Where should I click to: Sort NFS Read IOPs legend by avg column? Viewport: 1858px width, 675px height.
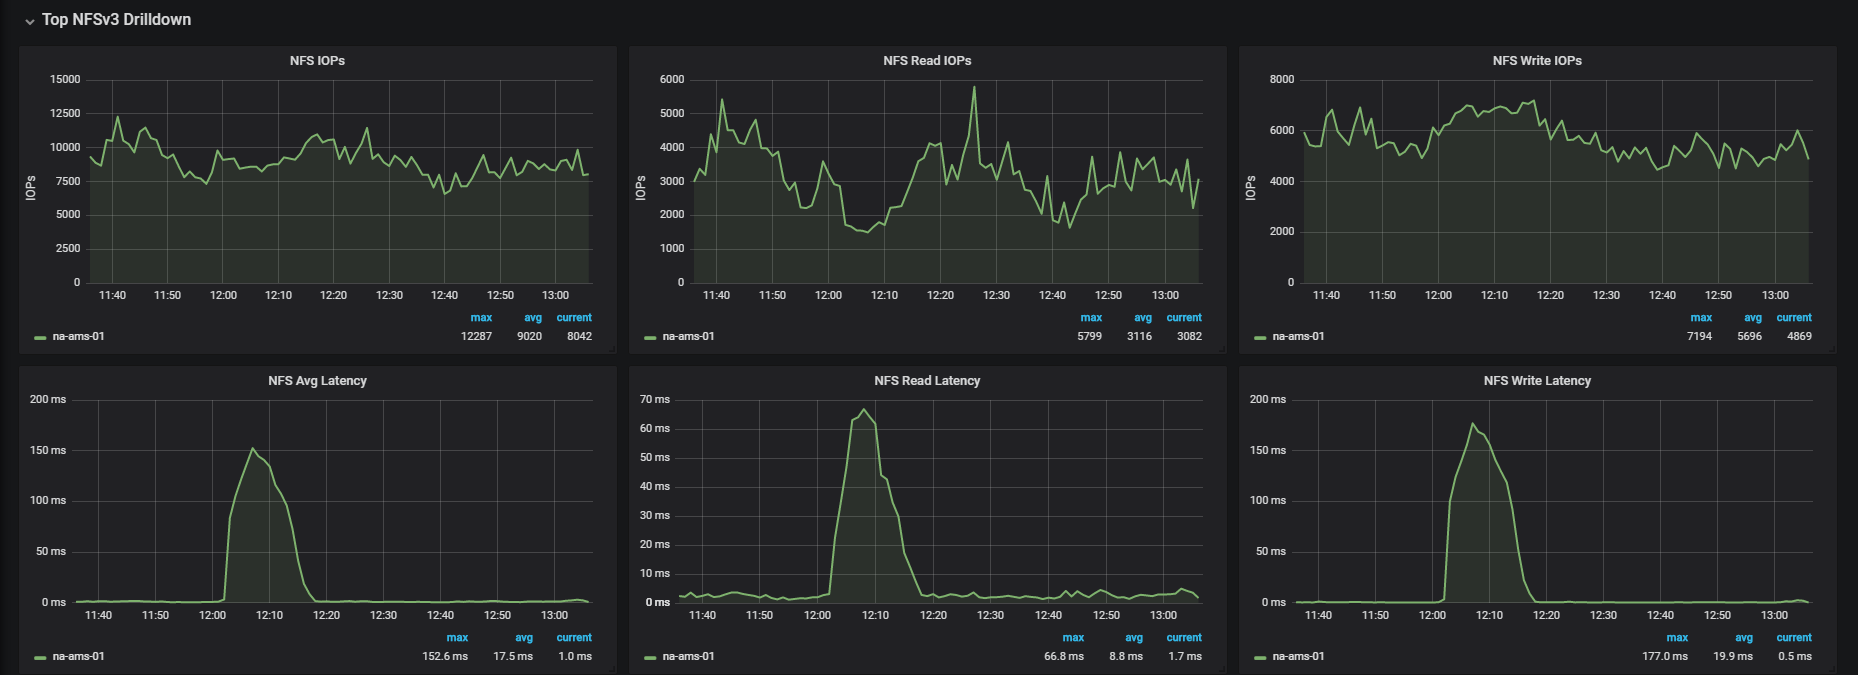click(x=1142, y=318)
